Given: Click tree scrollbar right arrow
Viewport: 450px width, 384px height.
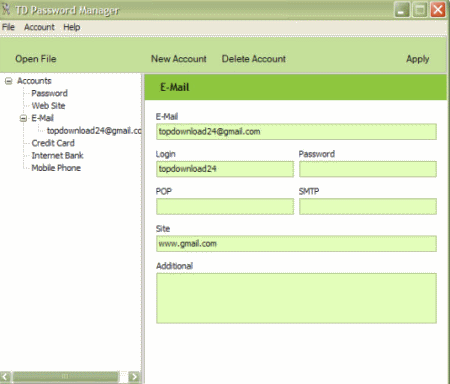Looking at the screenshot, I should tap(134, 377).
